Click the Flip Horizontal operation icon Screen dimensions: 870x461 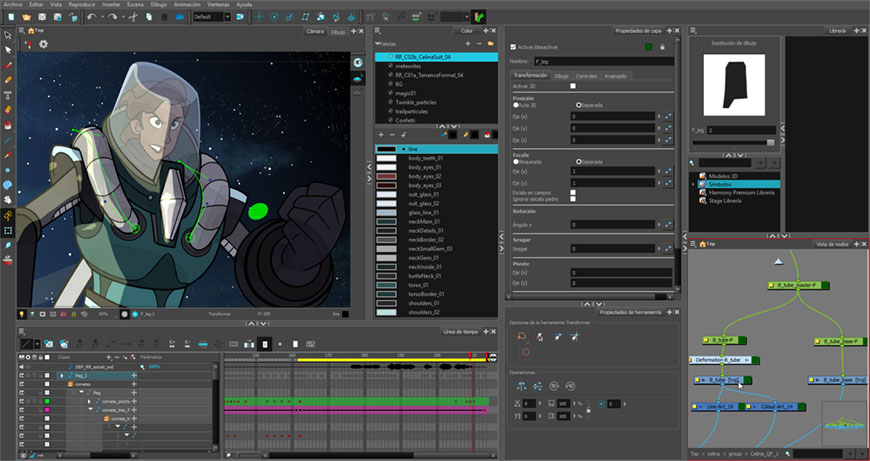[521, 386]
